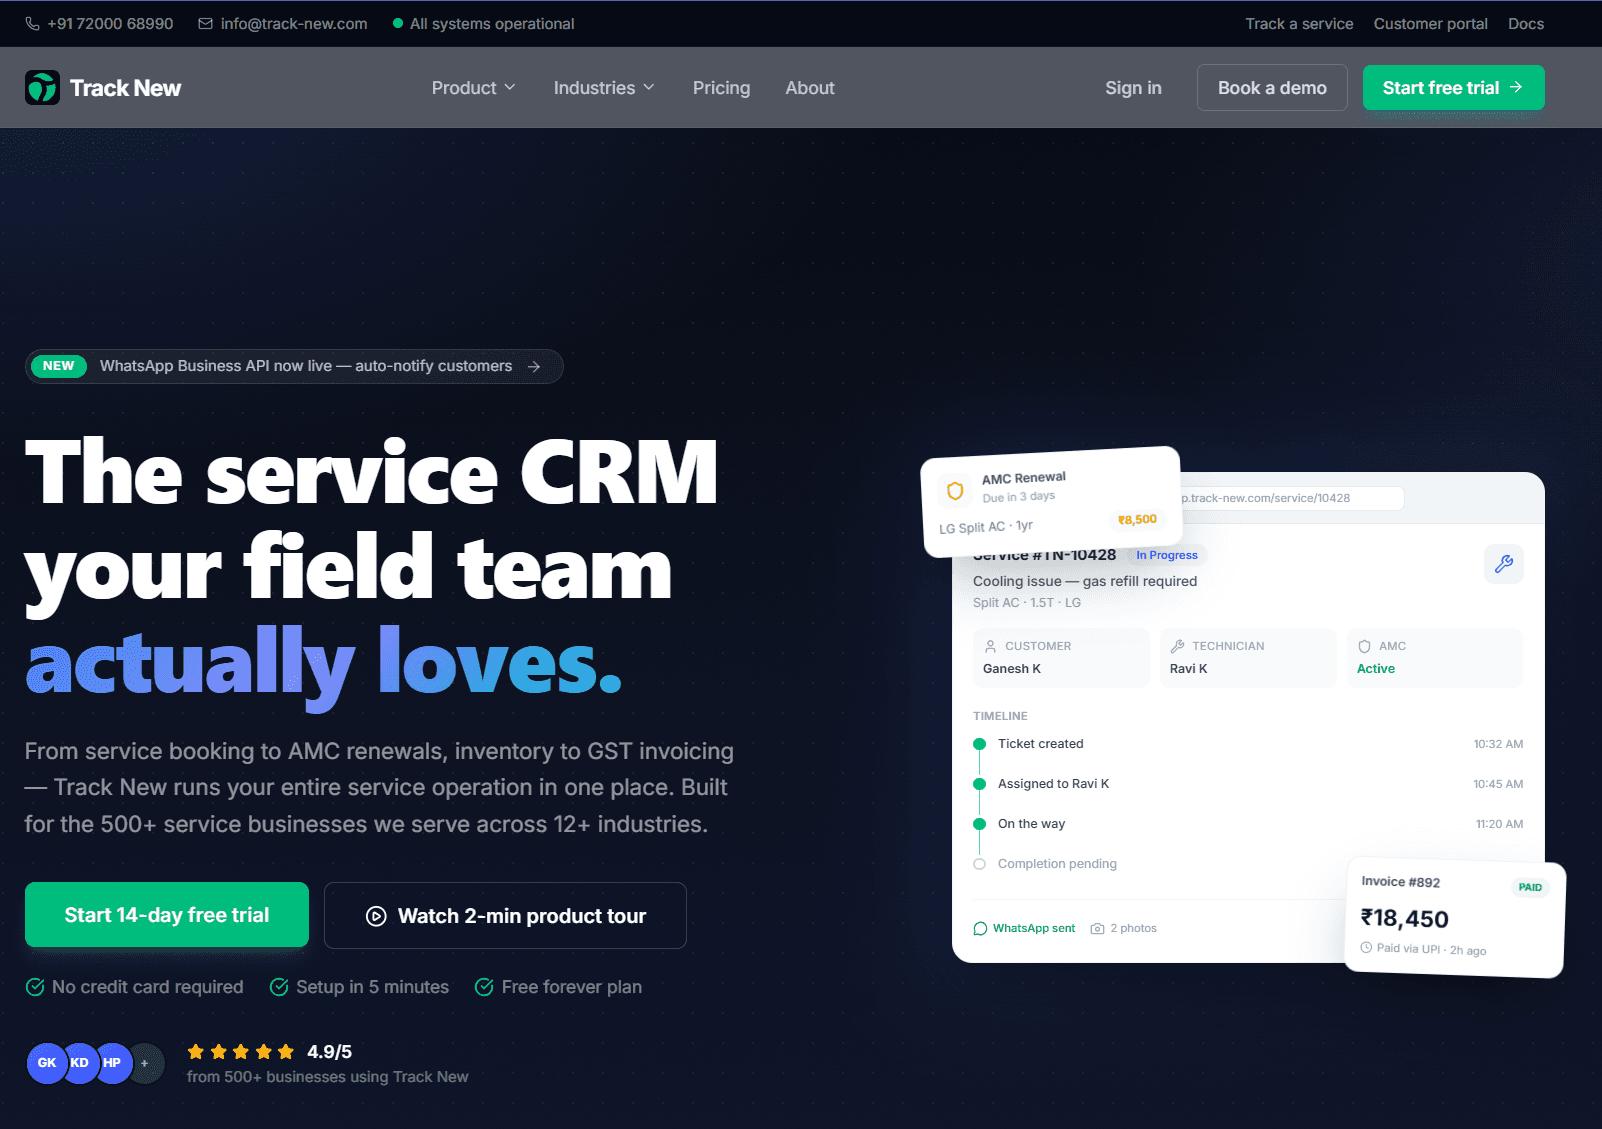This screenshot has width=1602, height=1129.
Task: Click the customer person icon
Action: (990, 646)
